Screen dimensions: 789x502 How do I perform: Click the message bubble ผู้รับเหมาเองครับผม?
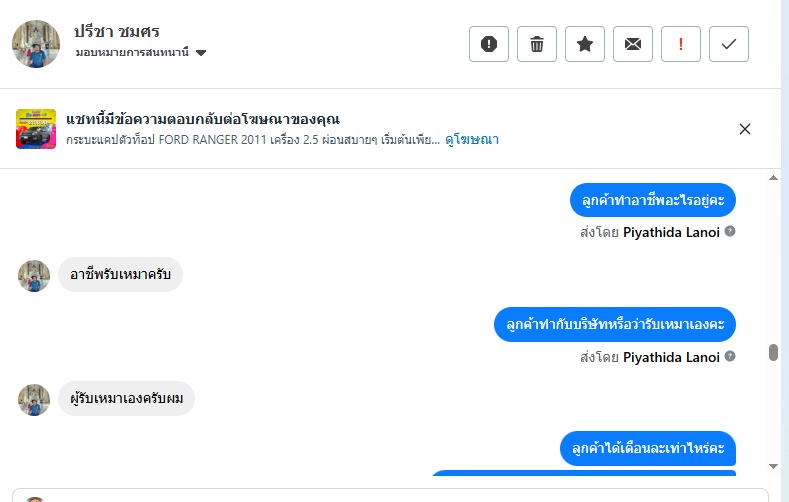click(x=126, y=399)
